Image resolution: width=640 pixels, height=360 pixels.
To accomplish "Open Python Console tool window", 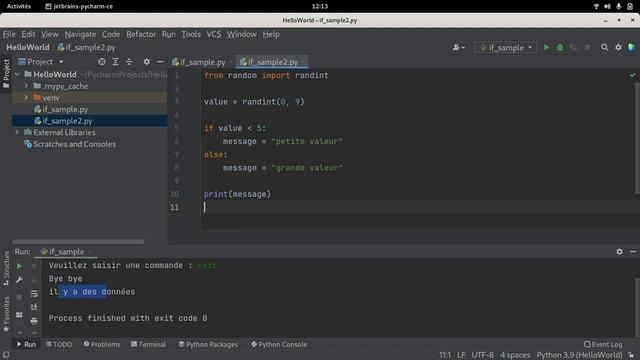I will (279, 344).
